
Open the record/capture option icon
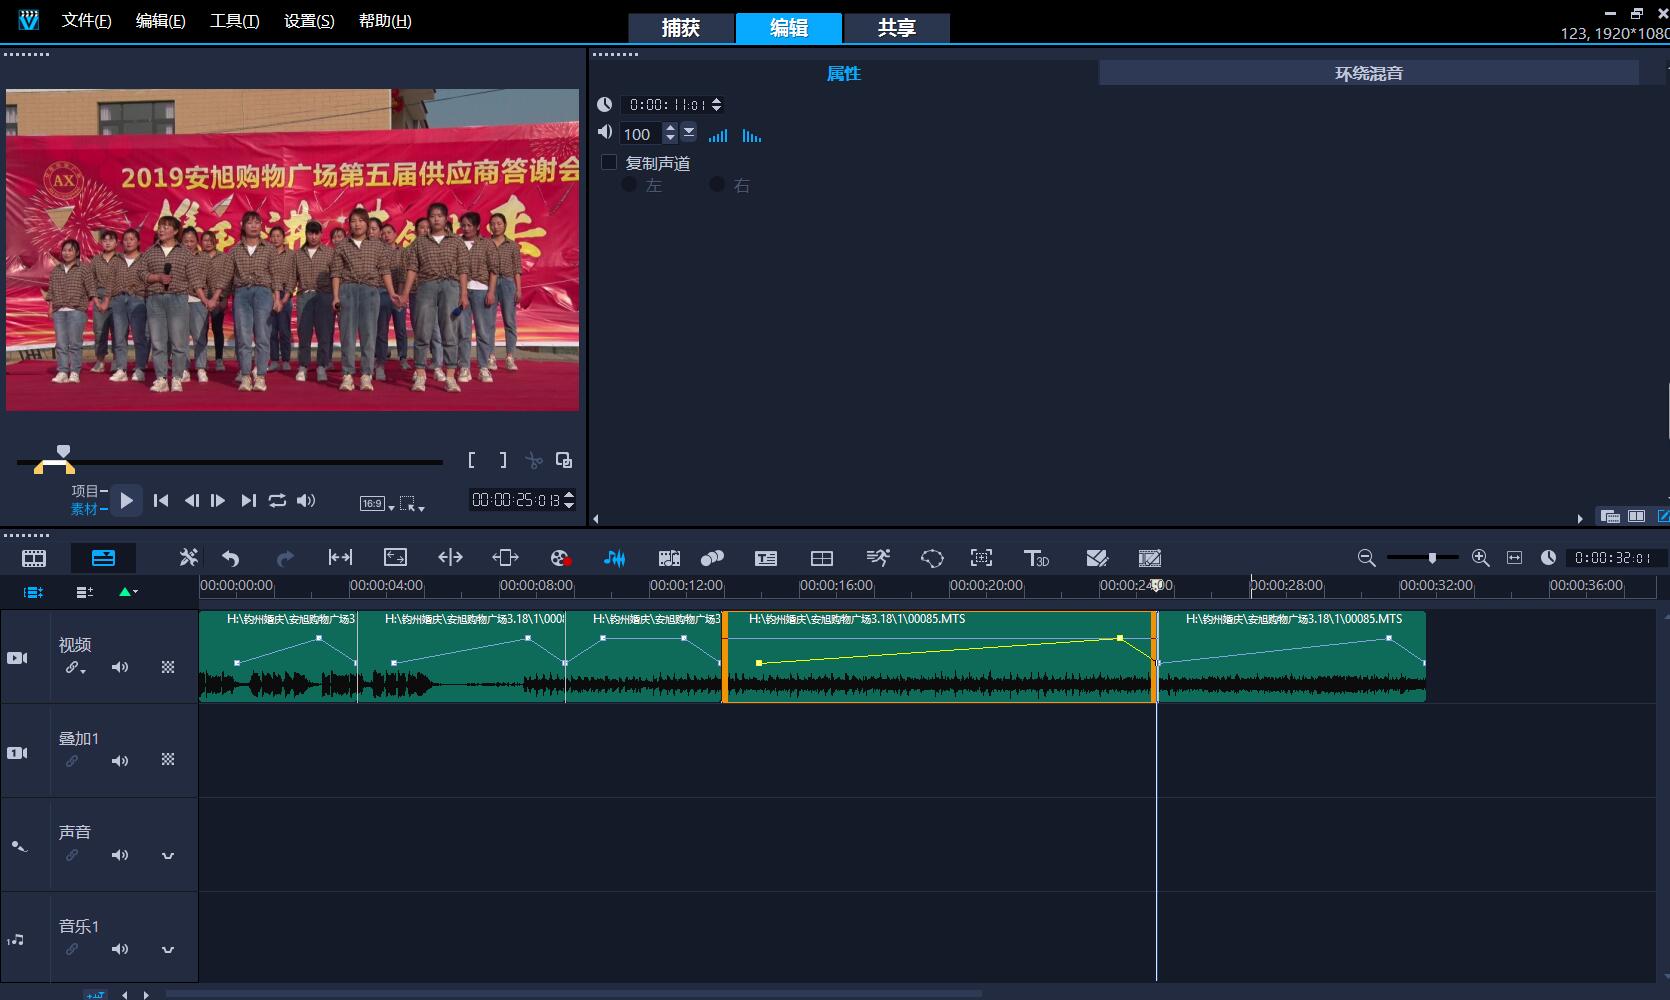(x=560, y=558)
